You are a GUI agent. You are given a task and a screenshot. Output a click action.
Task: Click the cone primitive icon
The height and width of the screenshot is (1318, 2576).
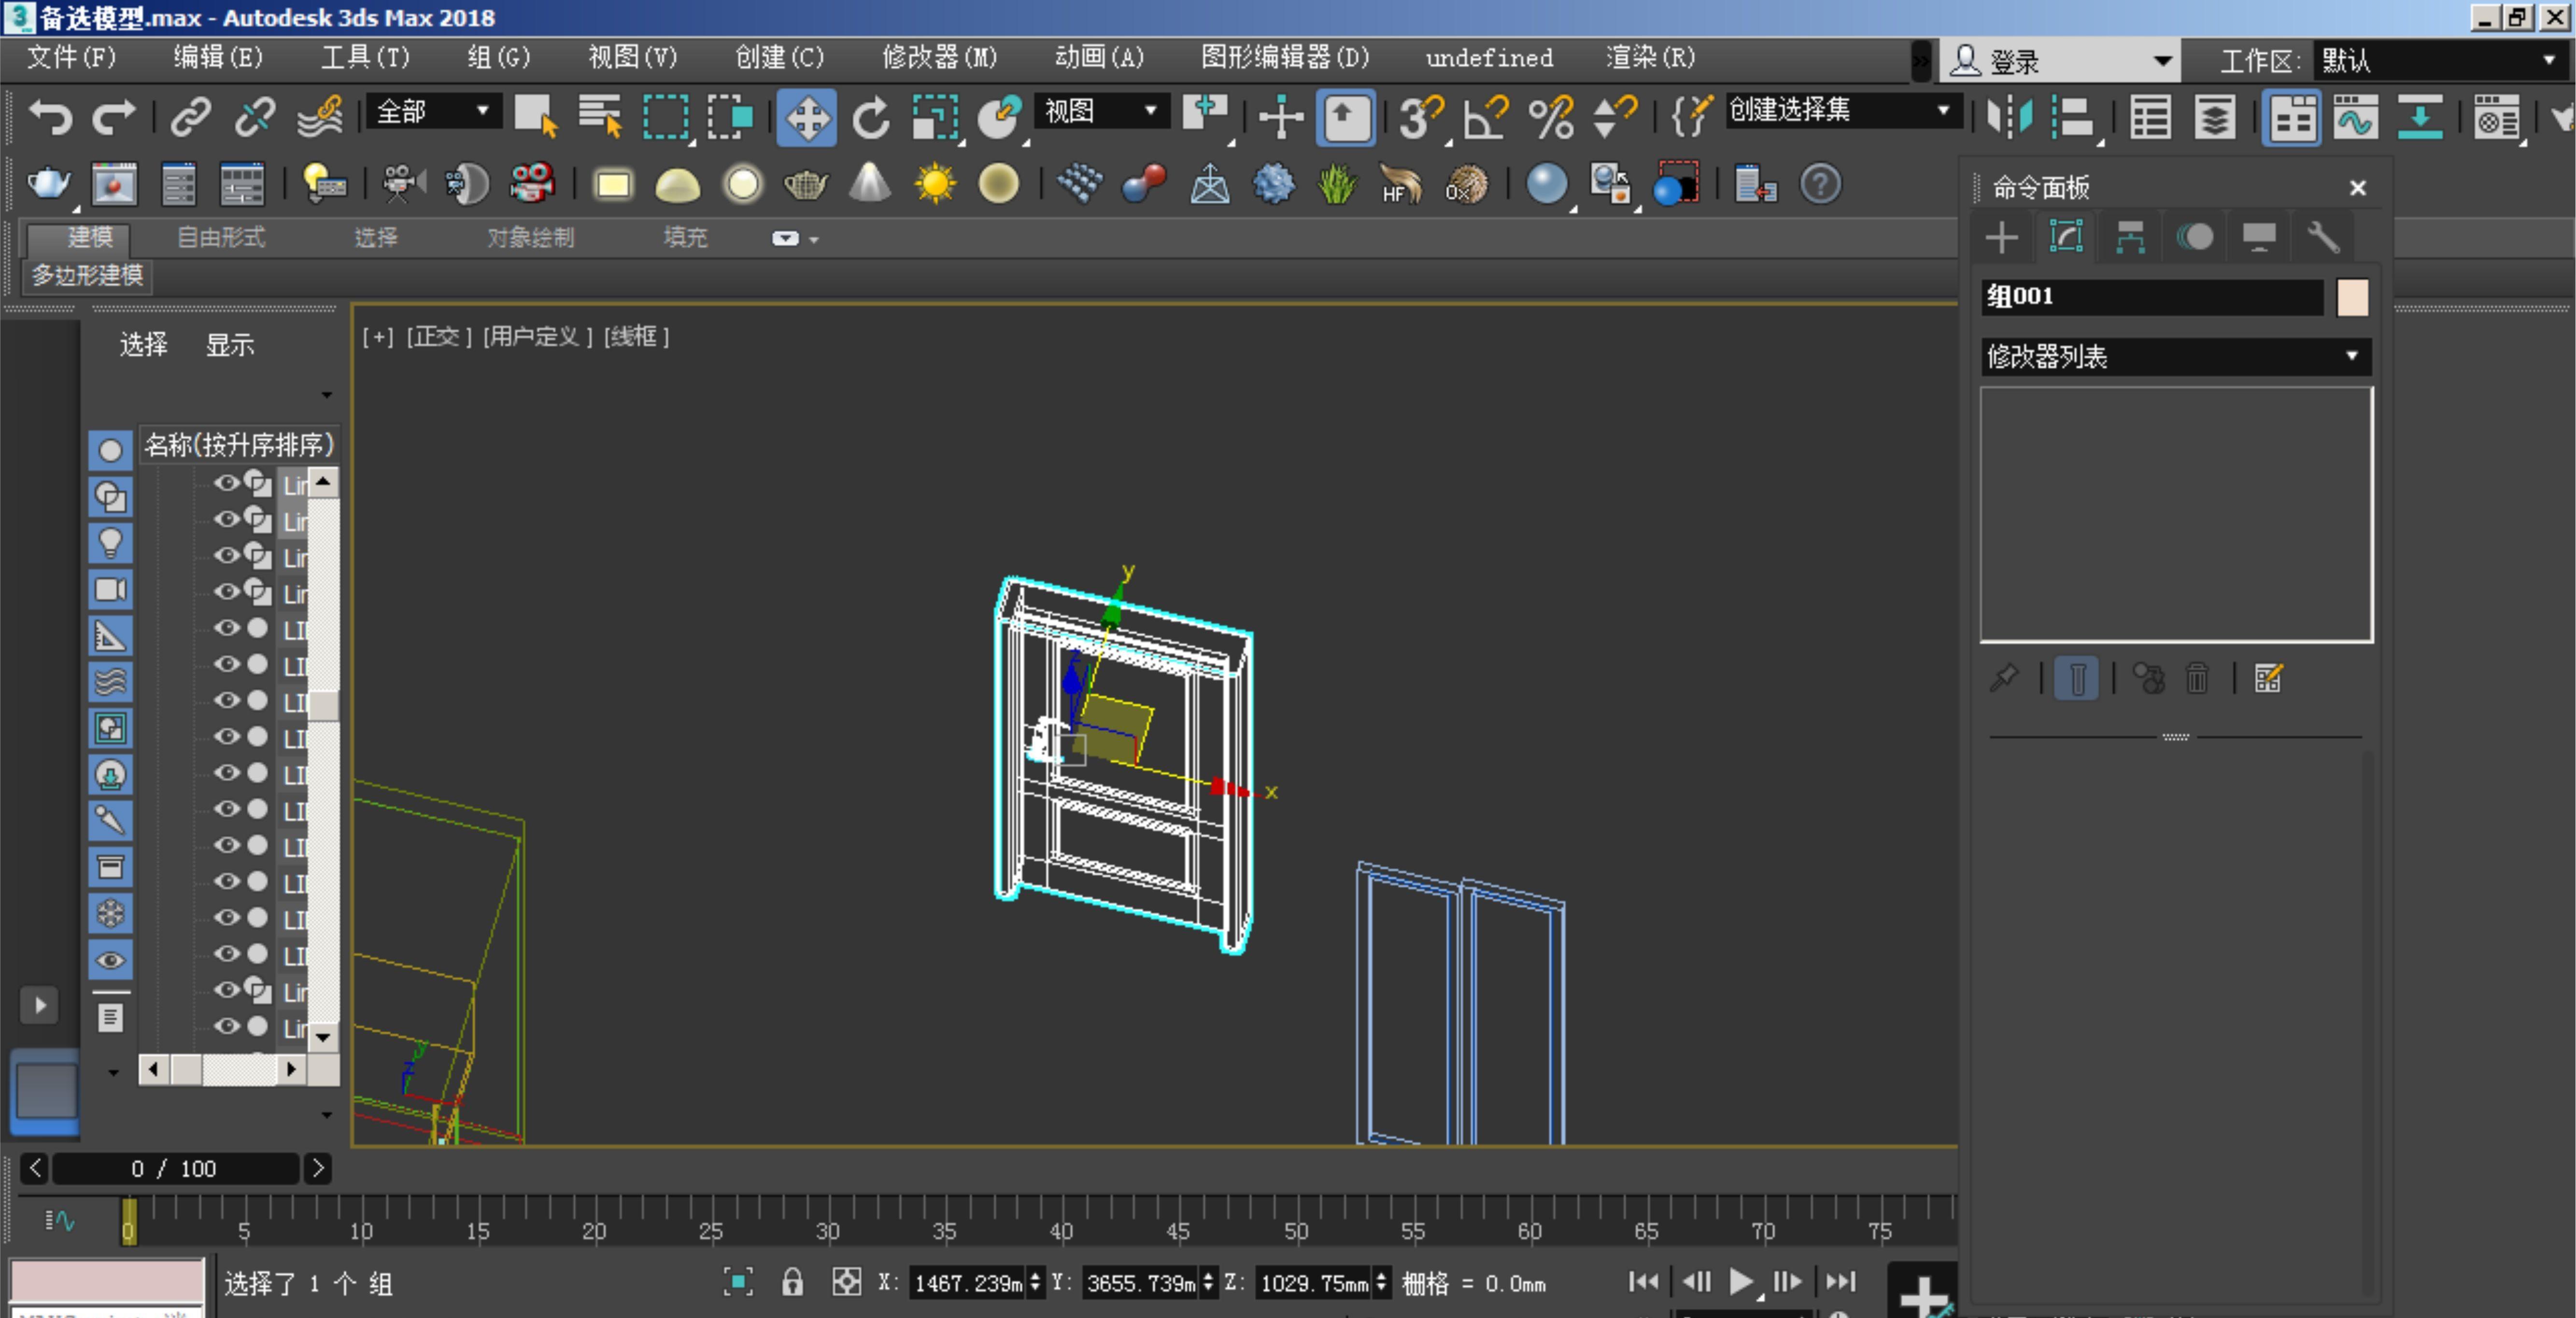tap(870, 184)
